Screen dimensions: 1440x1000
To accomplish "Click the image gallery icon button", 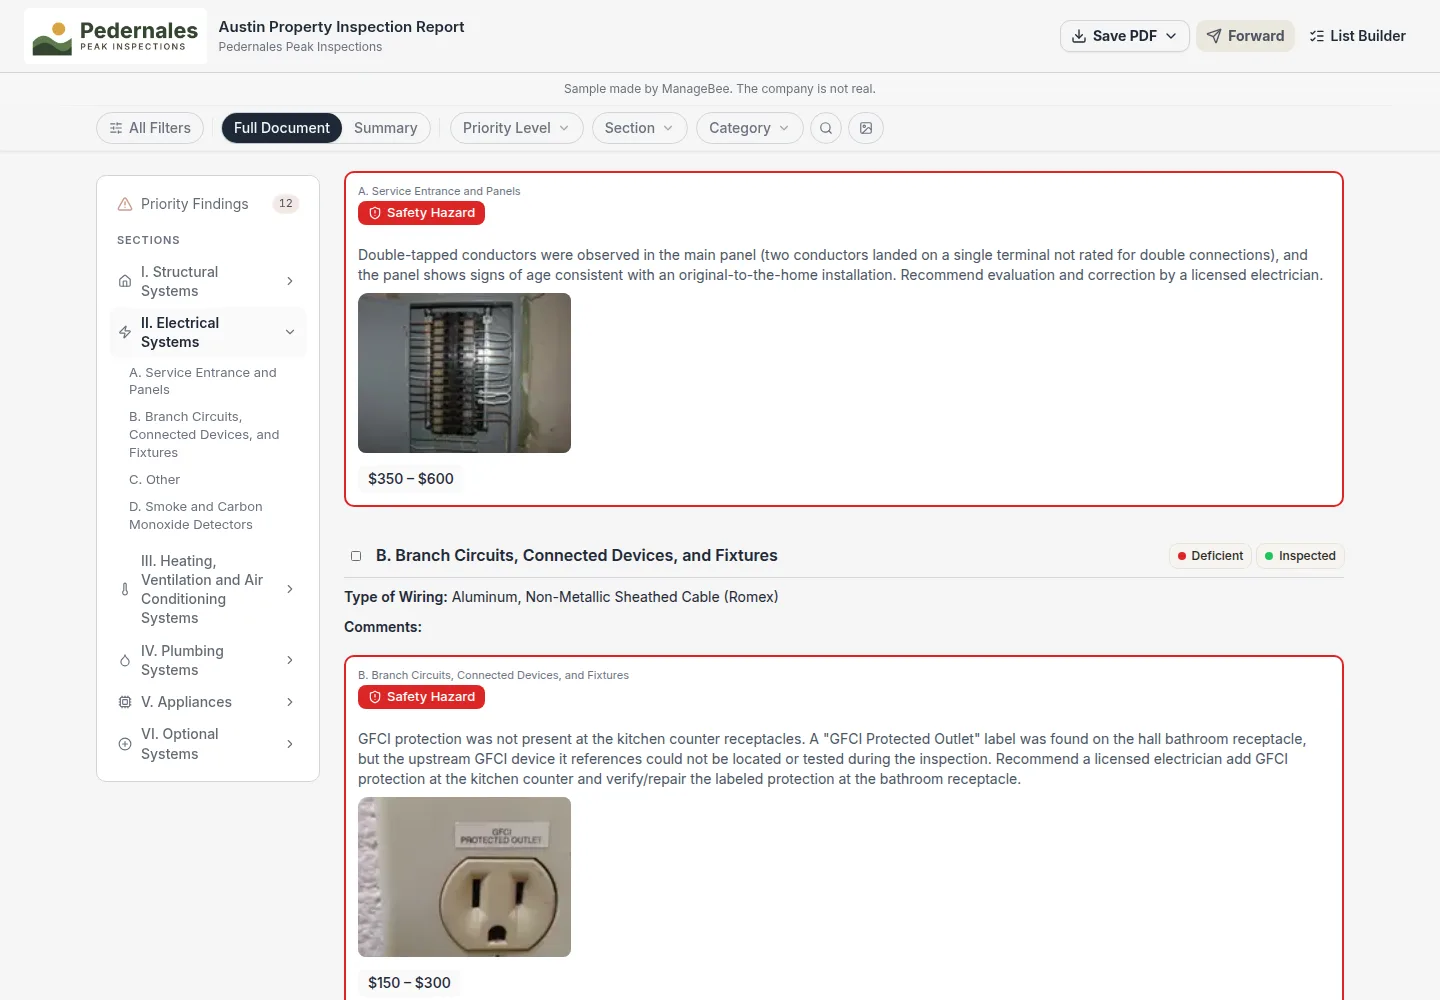I will (x=866, y=128).
